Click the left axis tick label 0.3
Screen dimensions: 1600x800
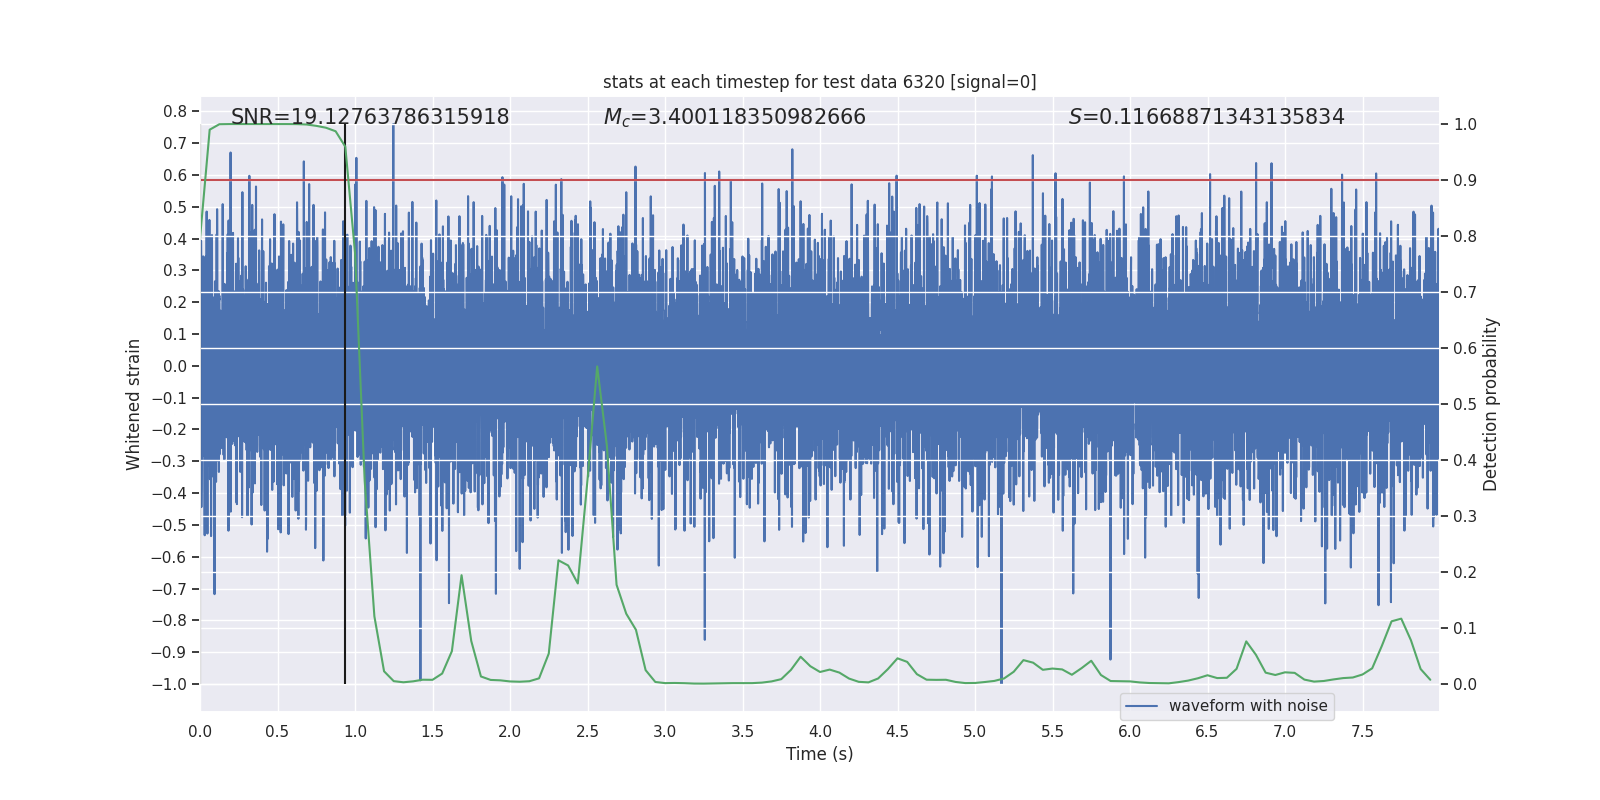(x=175, y=271)
